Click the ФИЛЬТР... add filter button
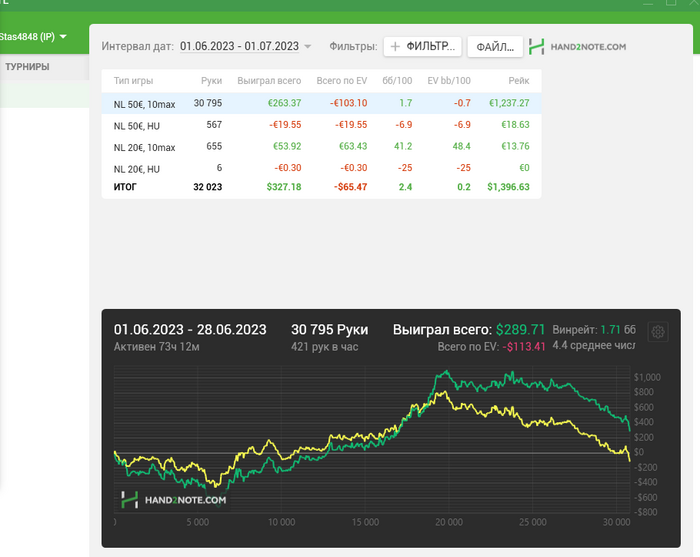The height and width of the screenshot is (557, 700). [x=422, y=46]
